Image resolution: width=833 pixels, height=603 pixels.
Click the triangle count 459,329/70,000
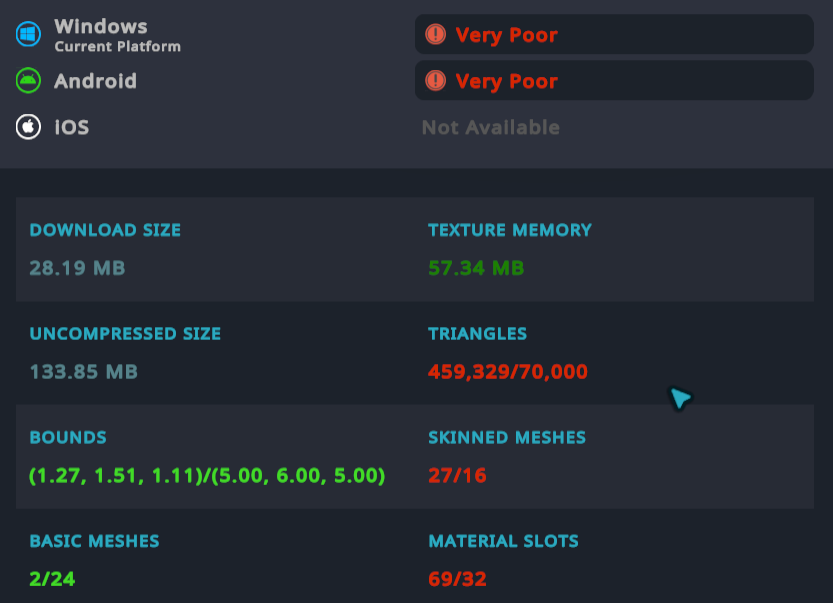(x=508, y=372)
